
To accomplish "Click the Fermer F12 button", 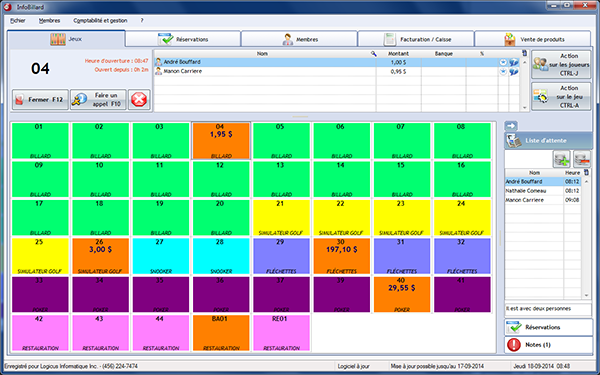I will click(40, 99).
